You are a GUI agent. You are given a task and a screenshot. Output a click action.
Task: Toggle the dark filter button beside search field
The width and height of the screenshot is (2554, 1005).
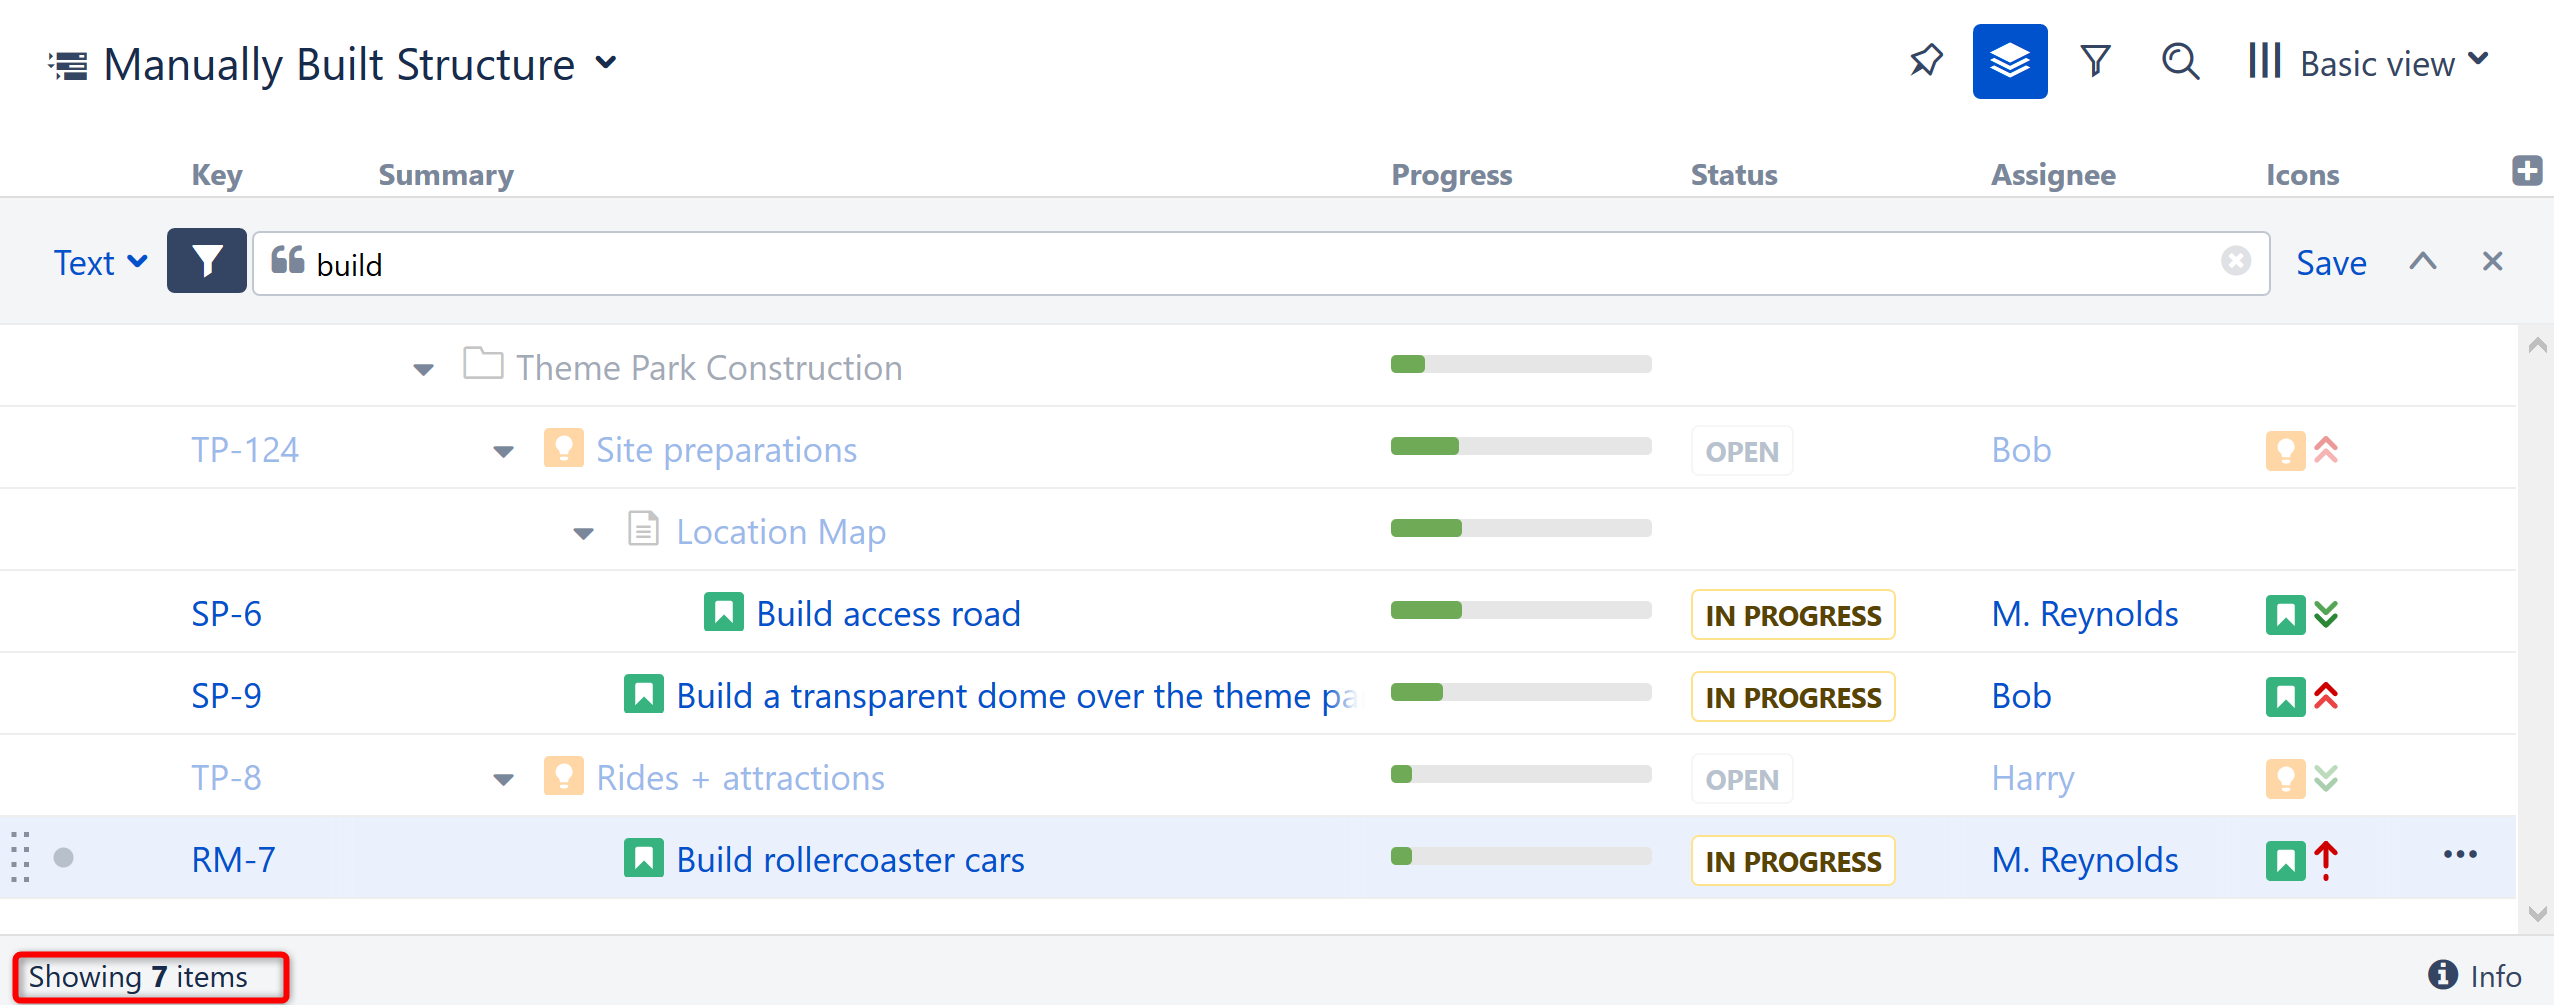point(207,262)
